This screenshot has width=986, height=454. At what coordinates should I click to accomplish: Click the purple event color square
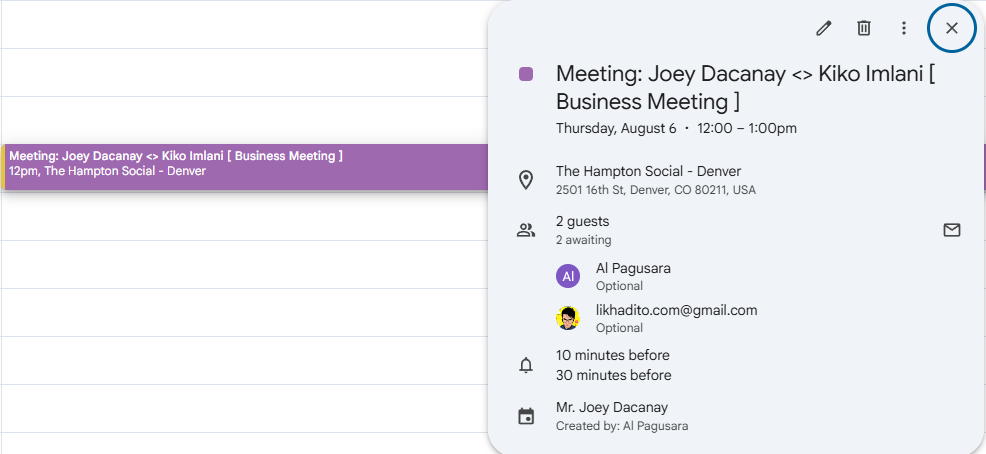tap(526, 74)
